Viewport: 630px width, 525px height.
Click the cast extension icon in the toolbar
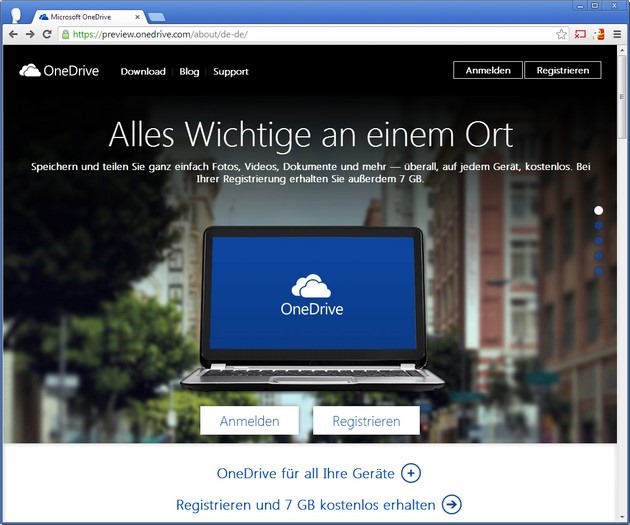pyautogui.click(x=580, y=34)
